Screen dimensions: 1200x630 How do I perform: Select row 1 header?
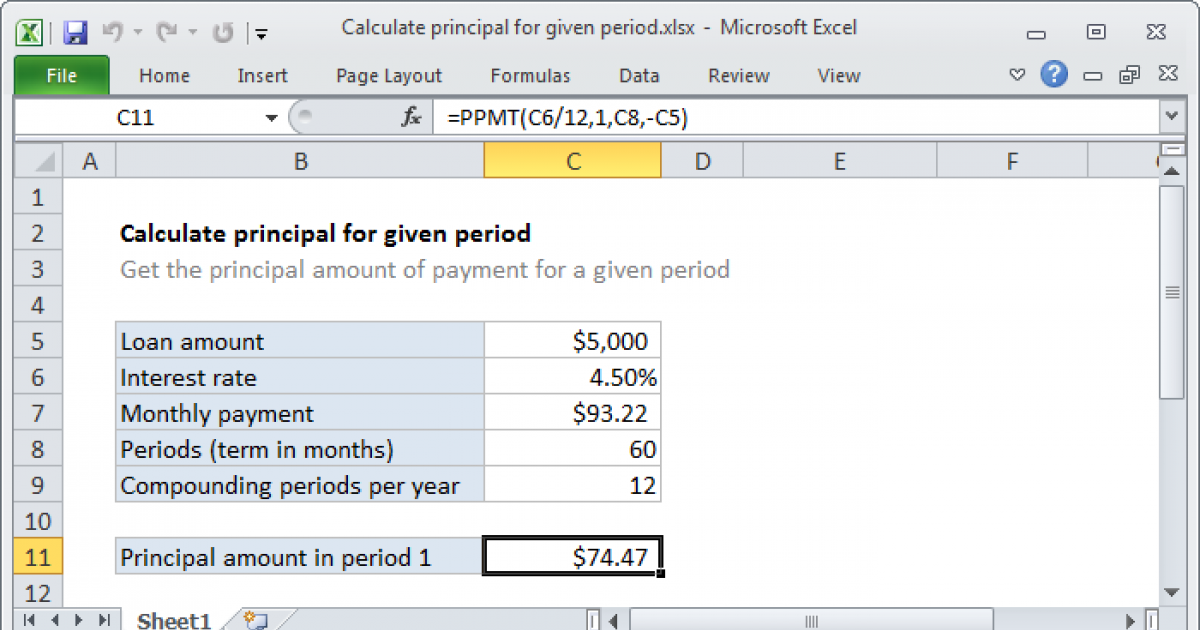tap(39, 197)
